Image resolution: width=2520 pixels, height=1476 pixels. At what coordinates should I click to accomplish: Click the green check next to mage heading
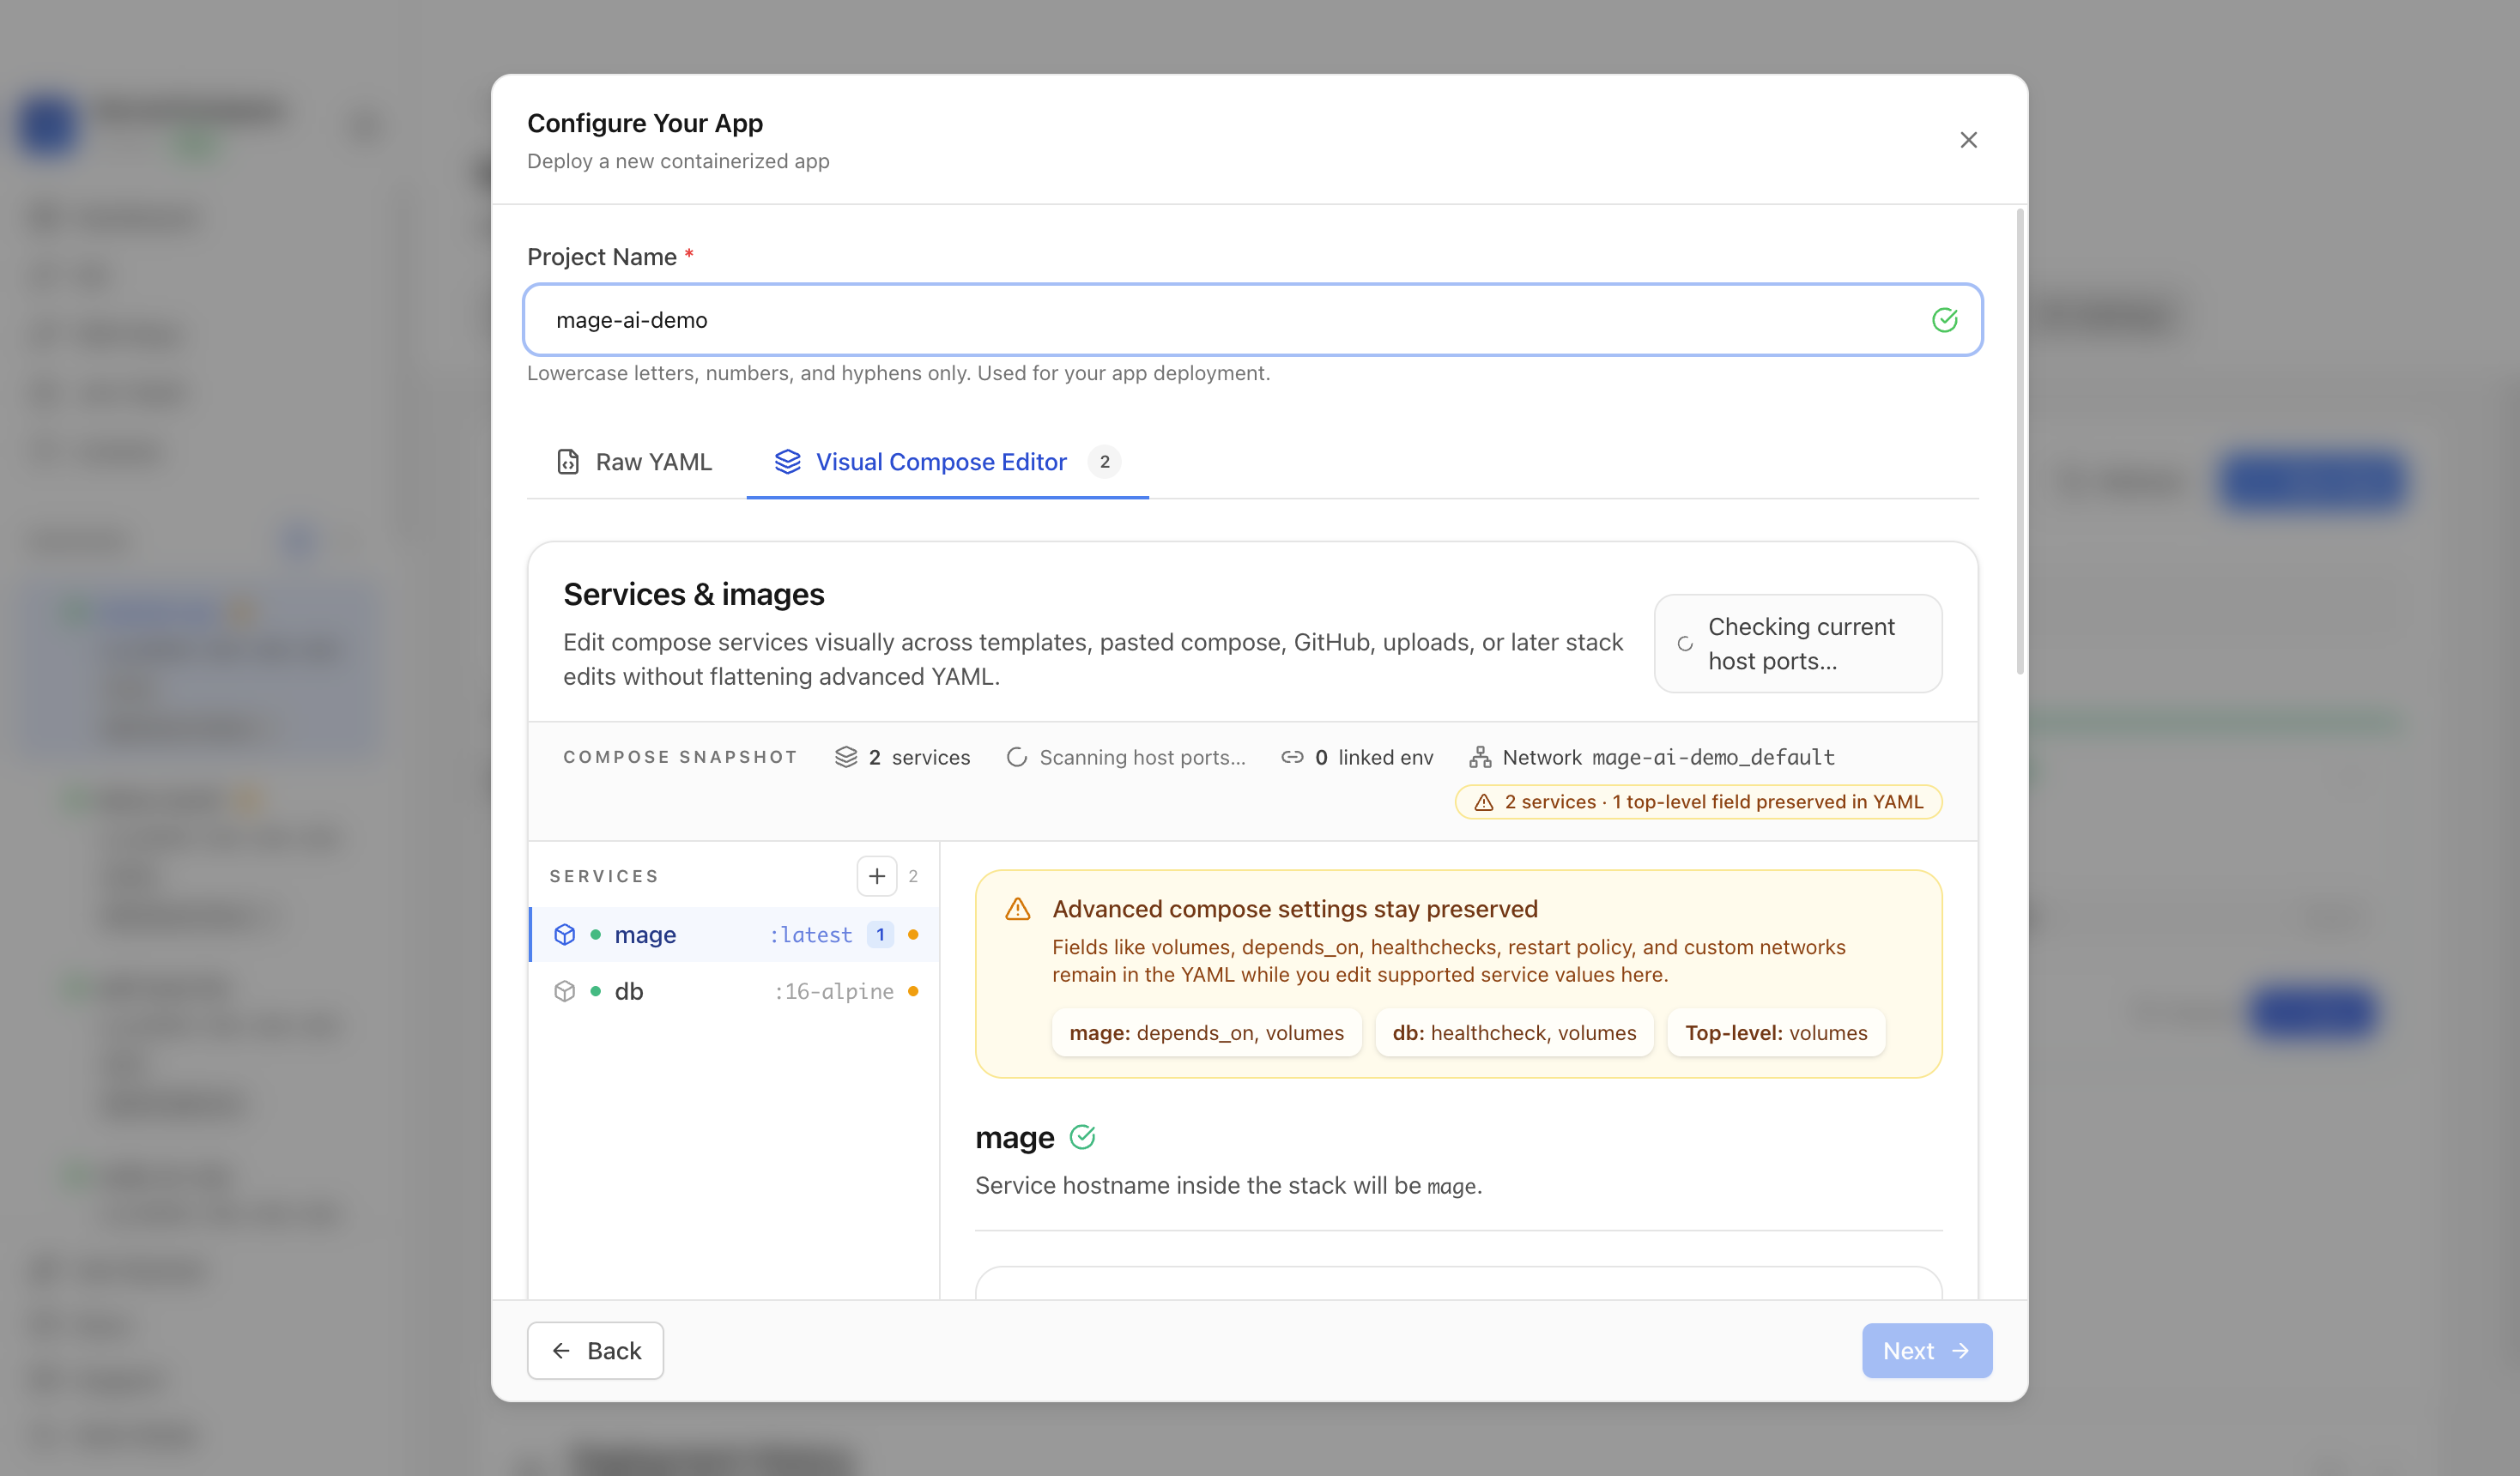1082,1137
